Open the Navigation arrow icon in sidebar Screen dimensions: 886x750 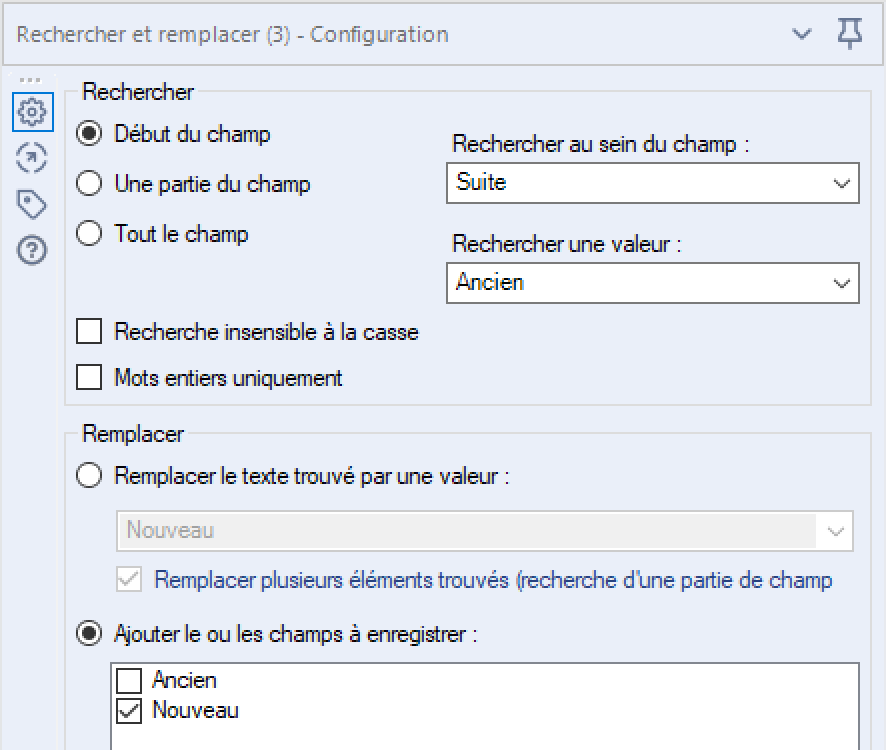click(32, 158)
